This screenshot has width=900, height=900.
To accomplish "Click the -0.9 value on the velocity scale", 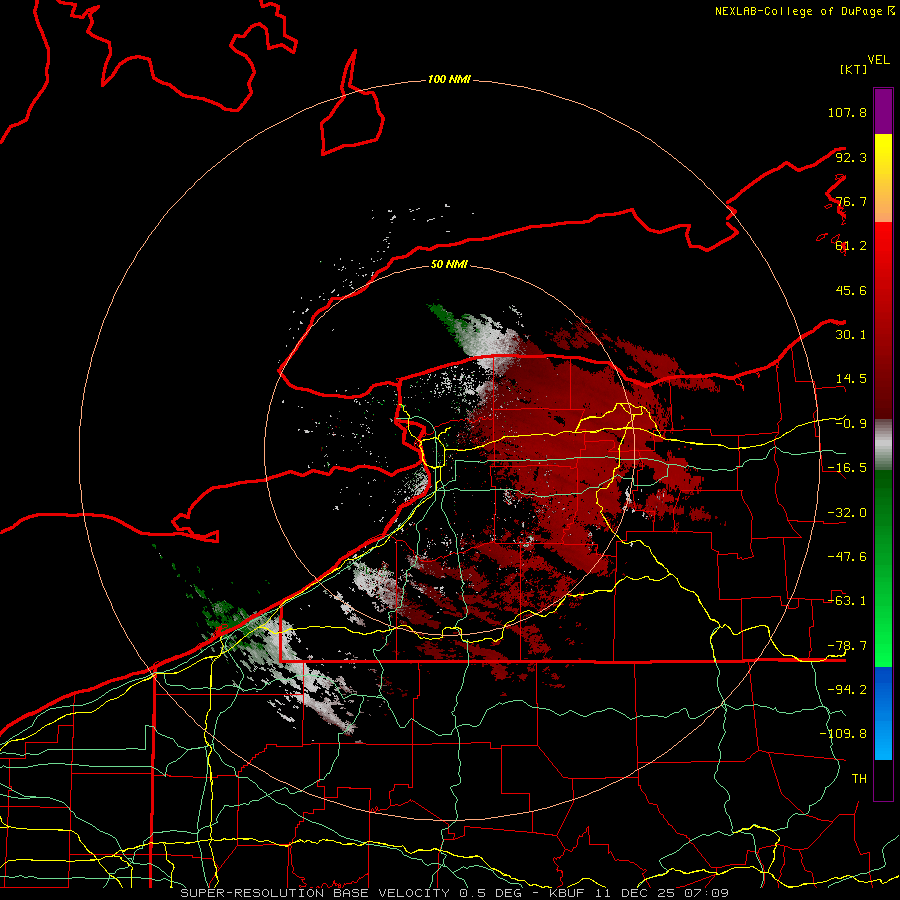I will click(x=851, y=424).
